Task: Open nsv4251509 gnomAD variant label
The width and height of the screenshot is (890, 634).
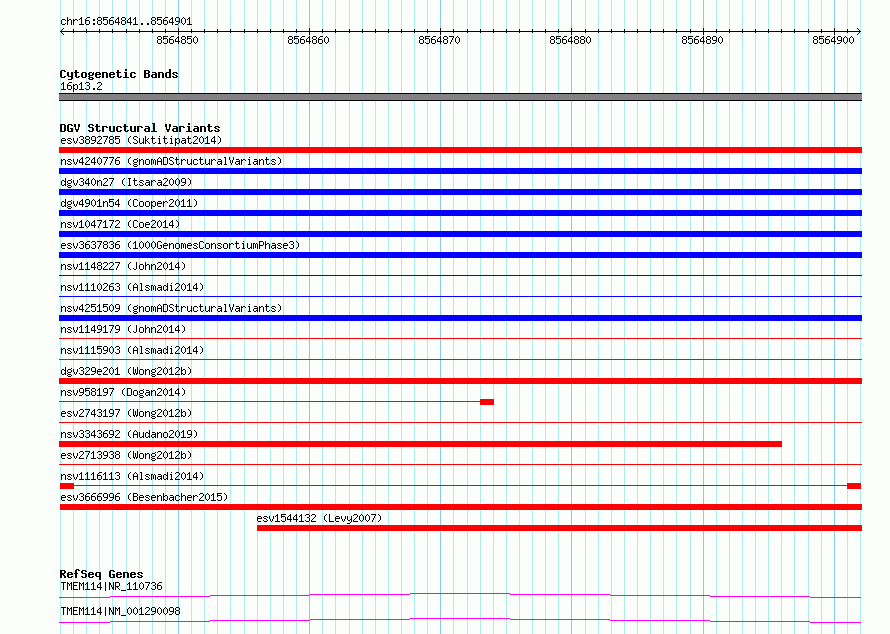Action: [171, 308]
